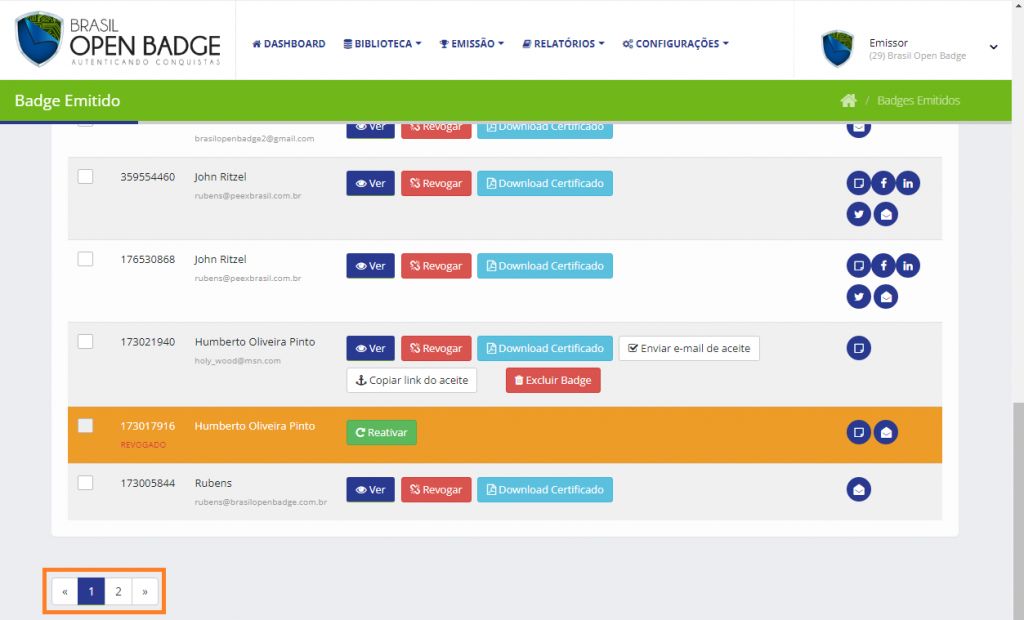Click the red Excluir Badge button
Image resolution: width=1024 pixels, height=620 pixels.
coord(553,381)
